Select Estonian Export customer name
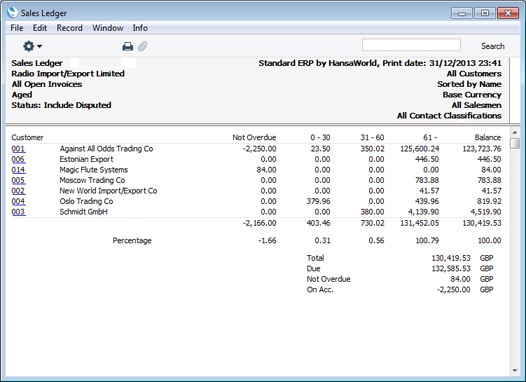 coord(86,159)
